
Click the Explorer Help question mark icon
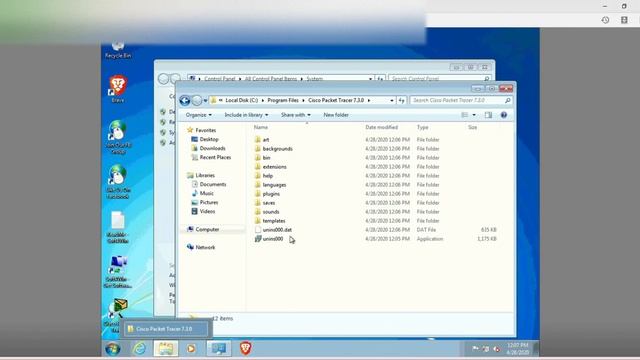(504, 115)
